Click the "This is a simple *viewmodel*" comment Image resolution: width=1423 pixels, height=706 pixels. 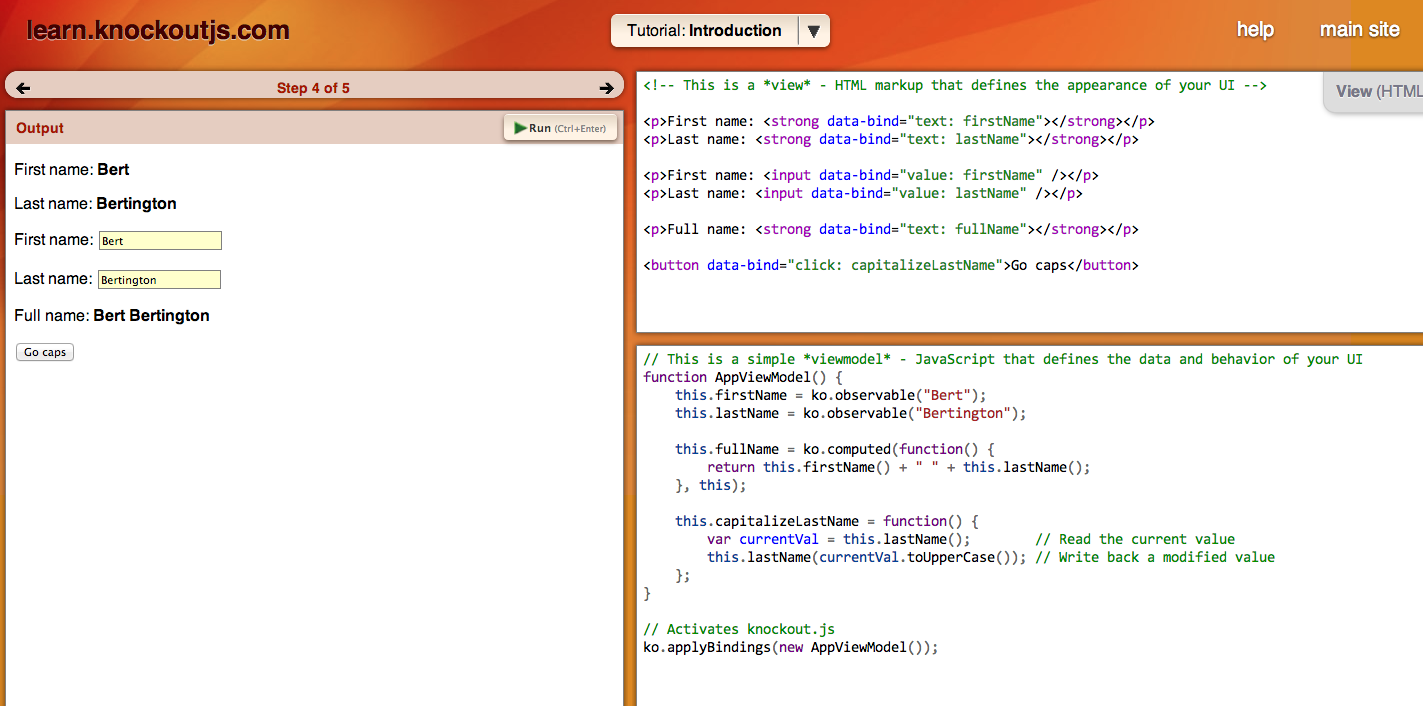click(1003, 360)
